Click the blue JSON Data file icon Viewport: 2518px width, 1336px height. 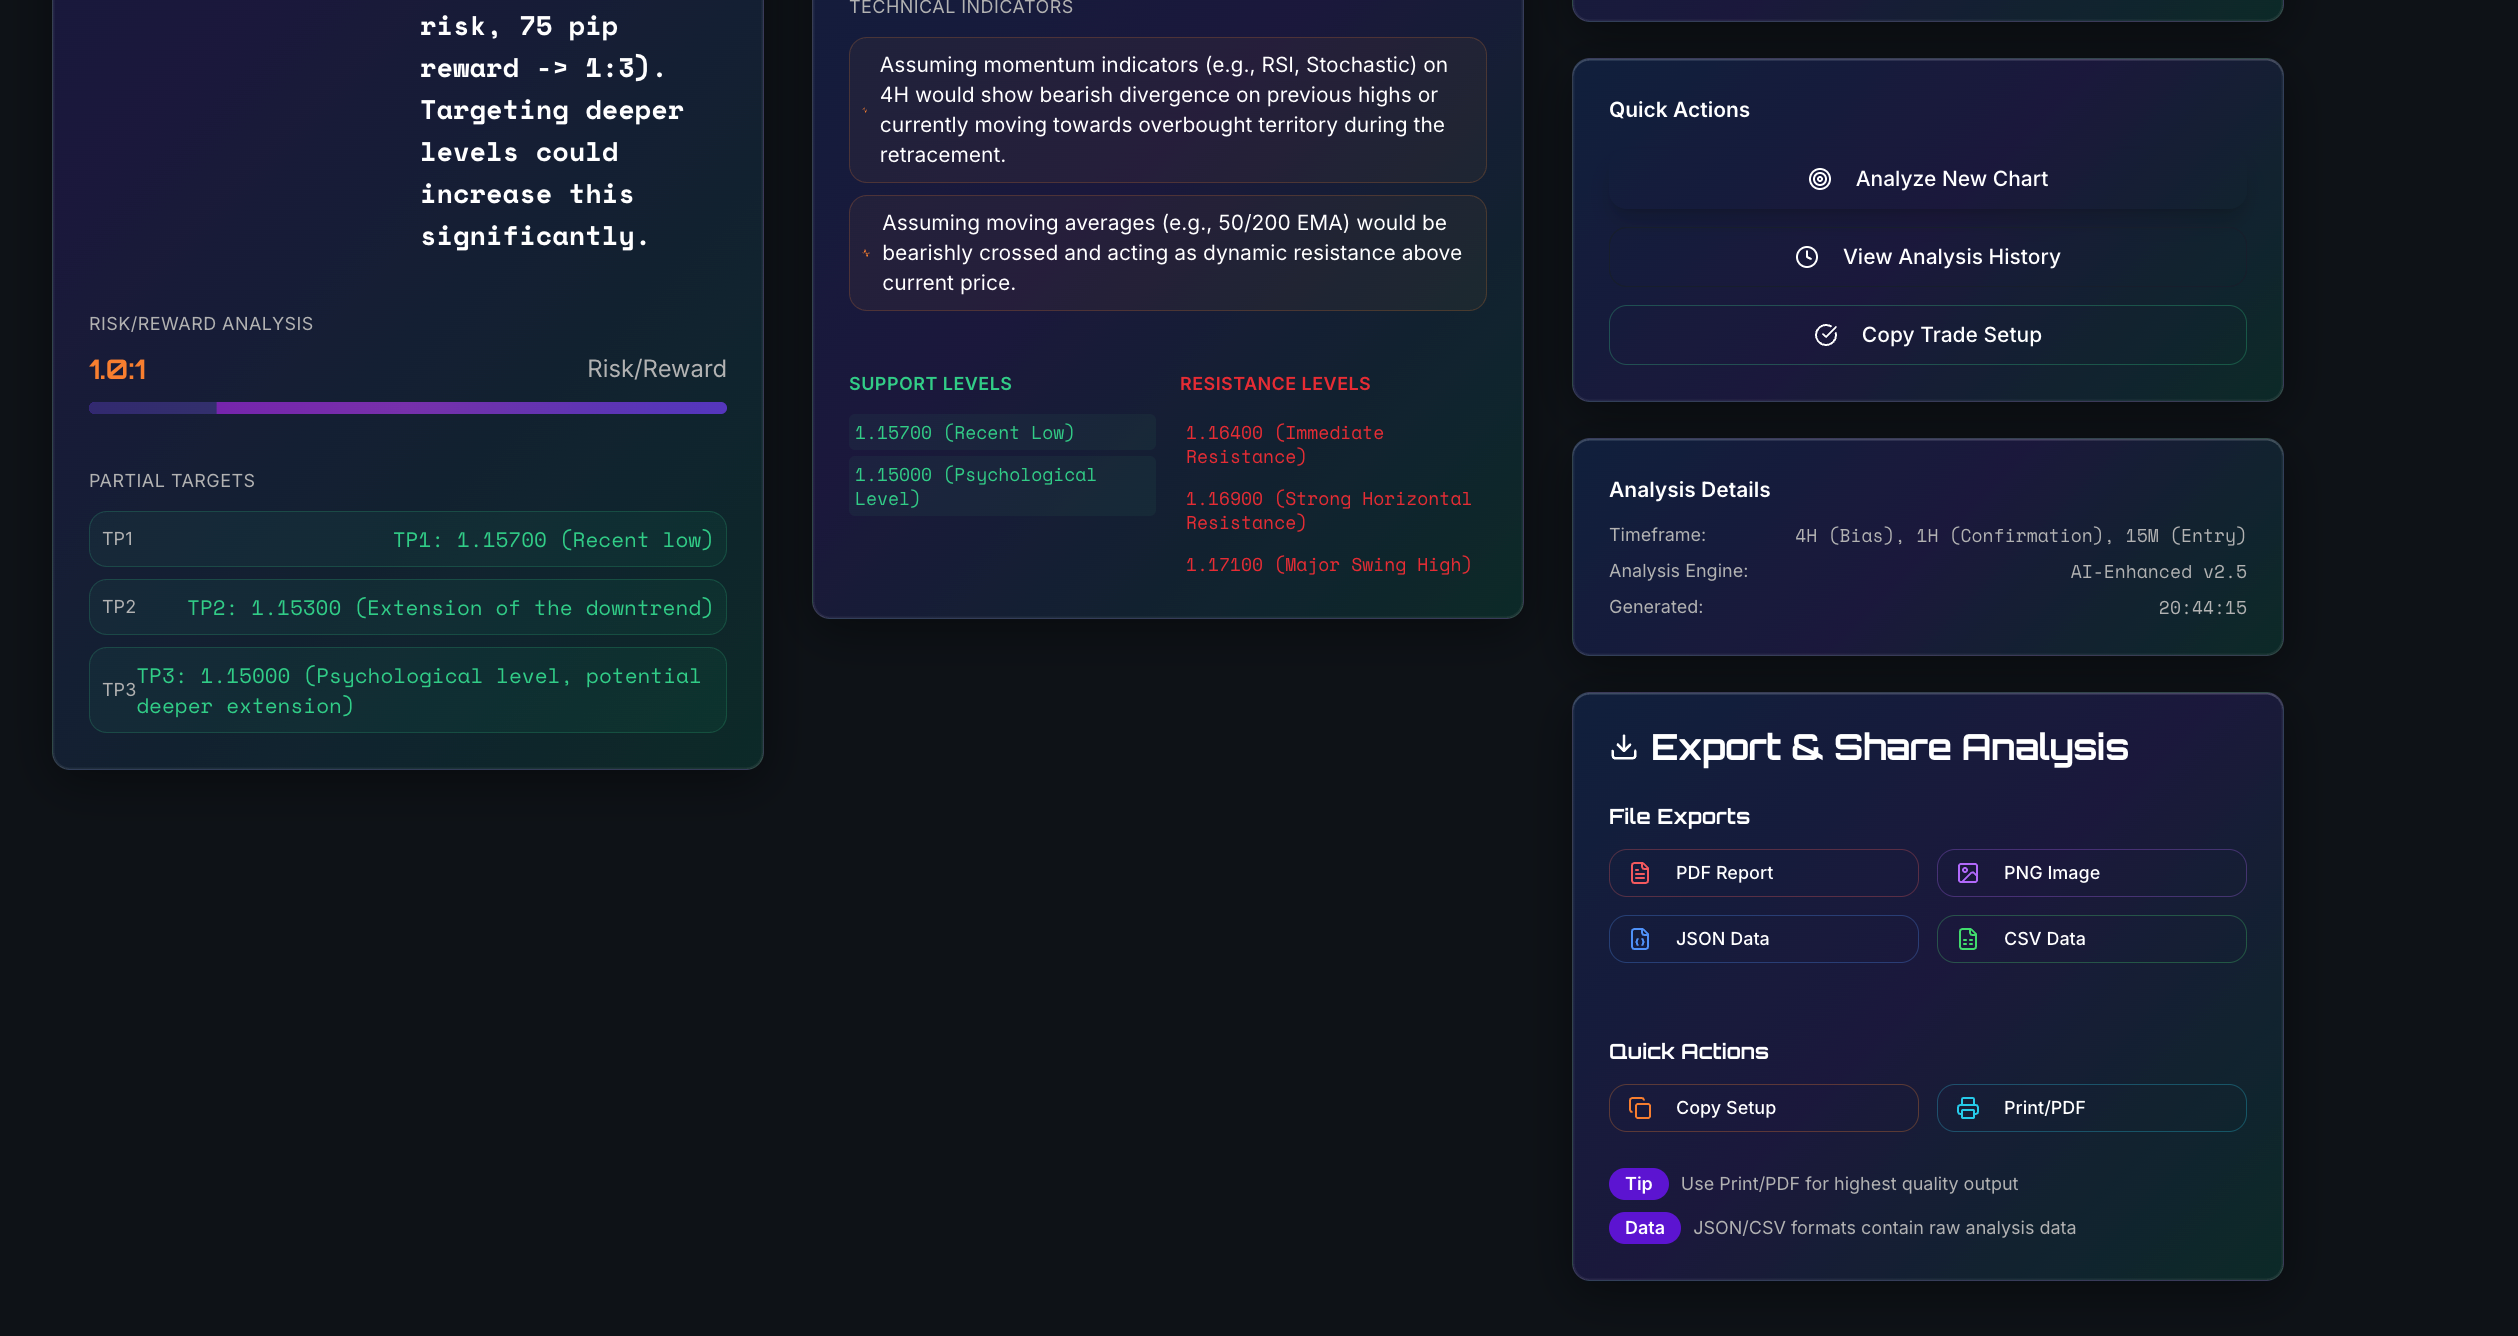pyautogui.click(x=1640, y=939)
